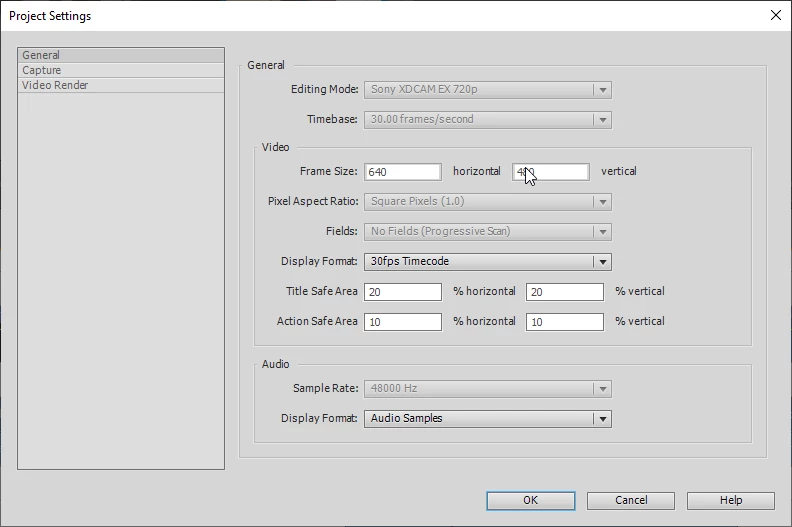This screenshot has width=792, height=527.
Task: Open Help for Project Settings
Action: [x=730, y=501]
